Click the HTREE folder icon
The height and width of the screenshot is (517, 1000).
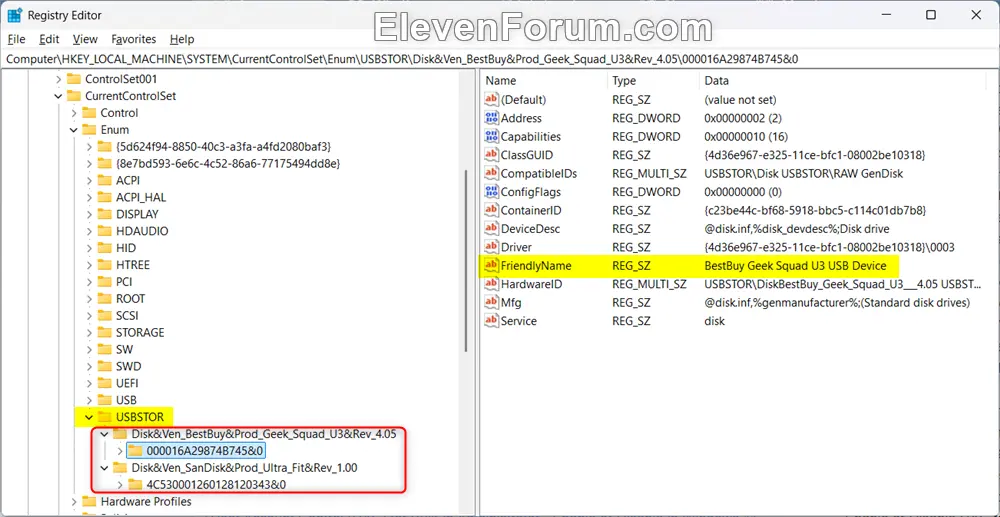105,265
